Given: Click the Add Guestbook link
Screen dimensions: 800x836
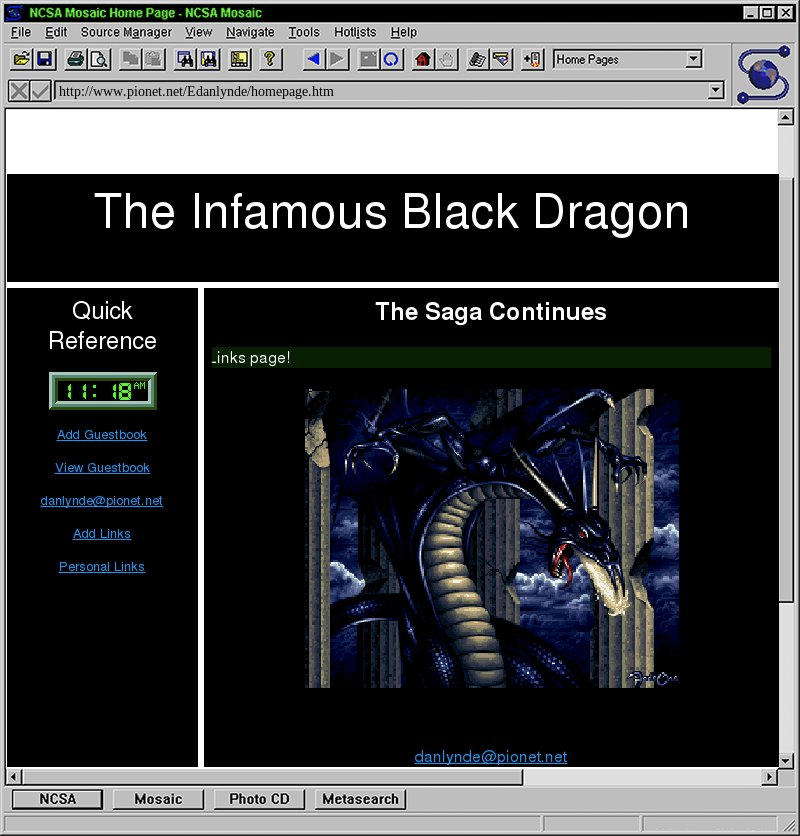Looking at the screenshot, I should tap(102, 435).
